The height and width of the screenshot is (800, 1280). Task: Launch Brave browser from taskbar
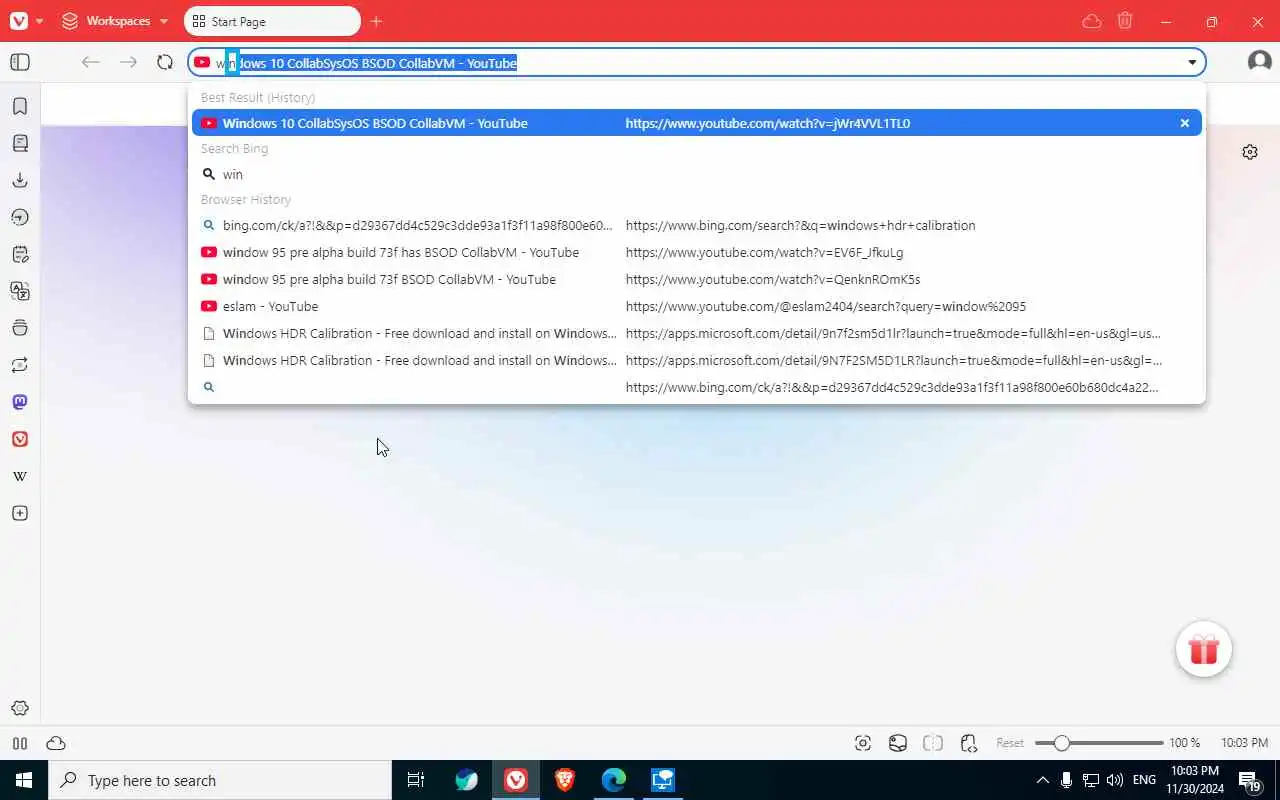point(565,780)
